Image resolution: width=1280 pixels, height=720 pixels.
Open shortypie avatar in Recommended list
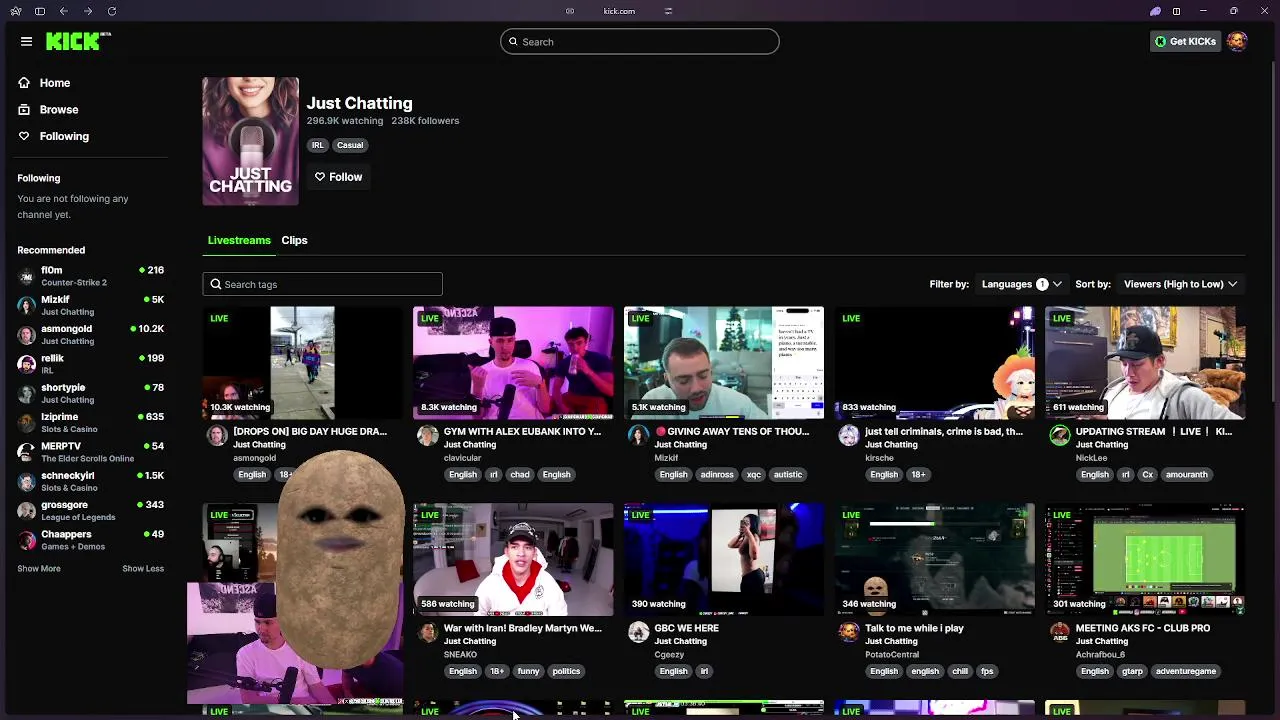[x=26, y=393]
